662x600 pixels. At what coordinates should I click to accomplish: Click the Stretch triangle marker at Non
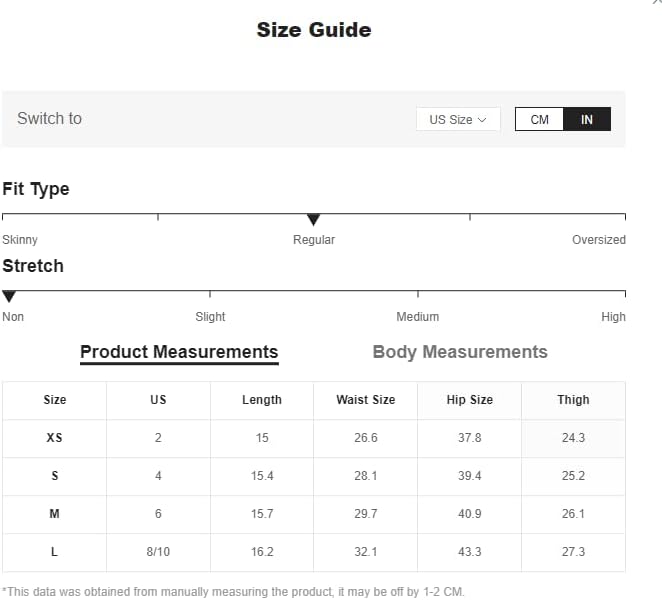pyautogui.click(x=9, y=296)
